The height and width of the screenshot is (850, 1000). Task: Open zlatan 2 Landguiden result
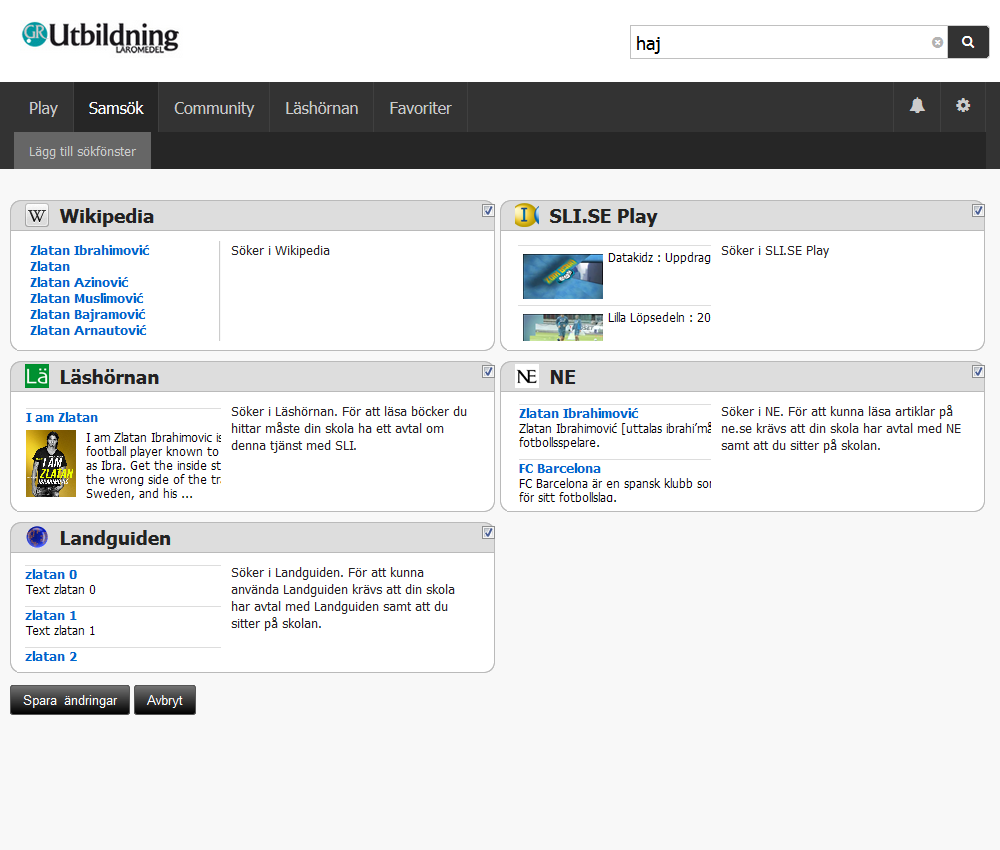[x=51, y=656]
